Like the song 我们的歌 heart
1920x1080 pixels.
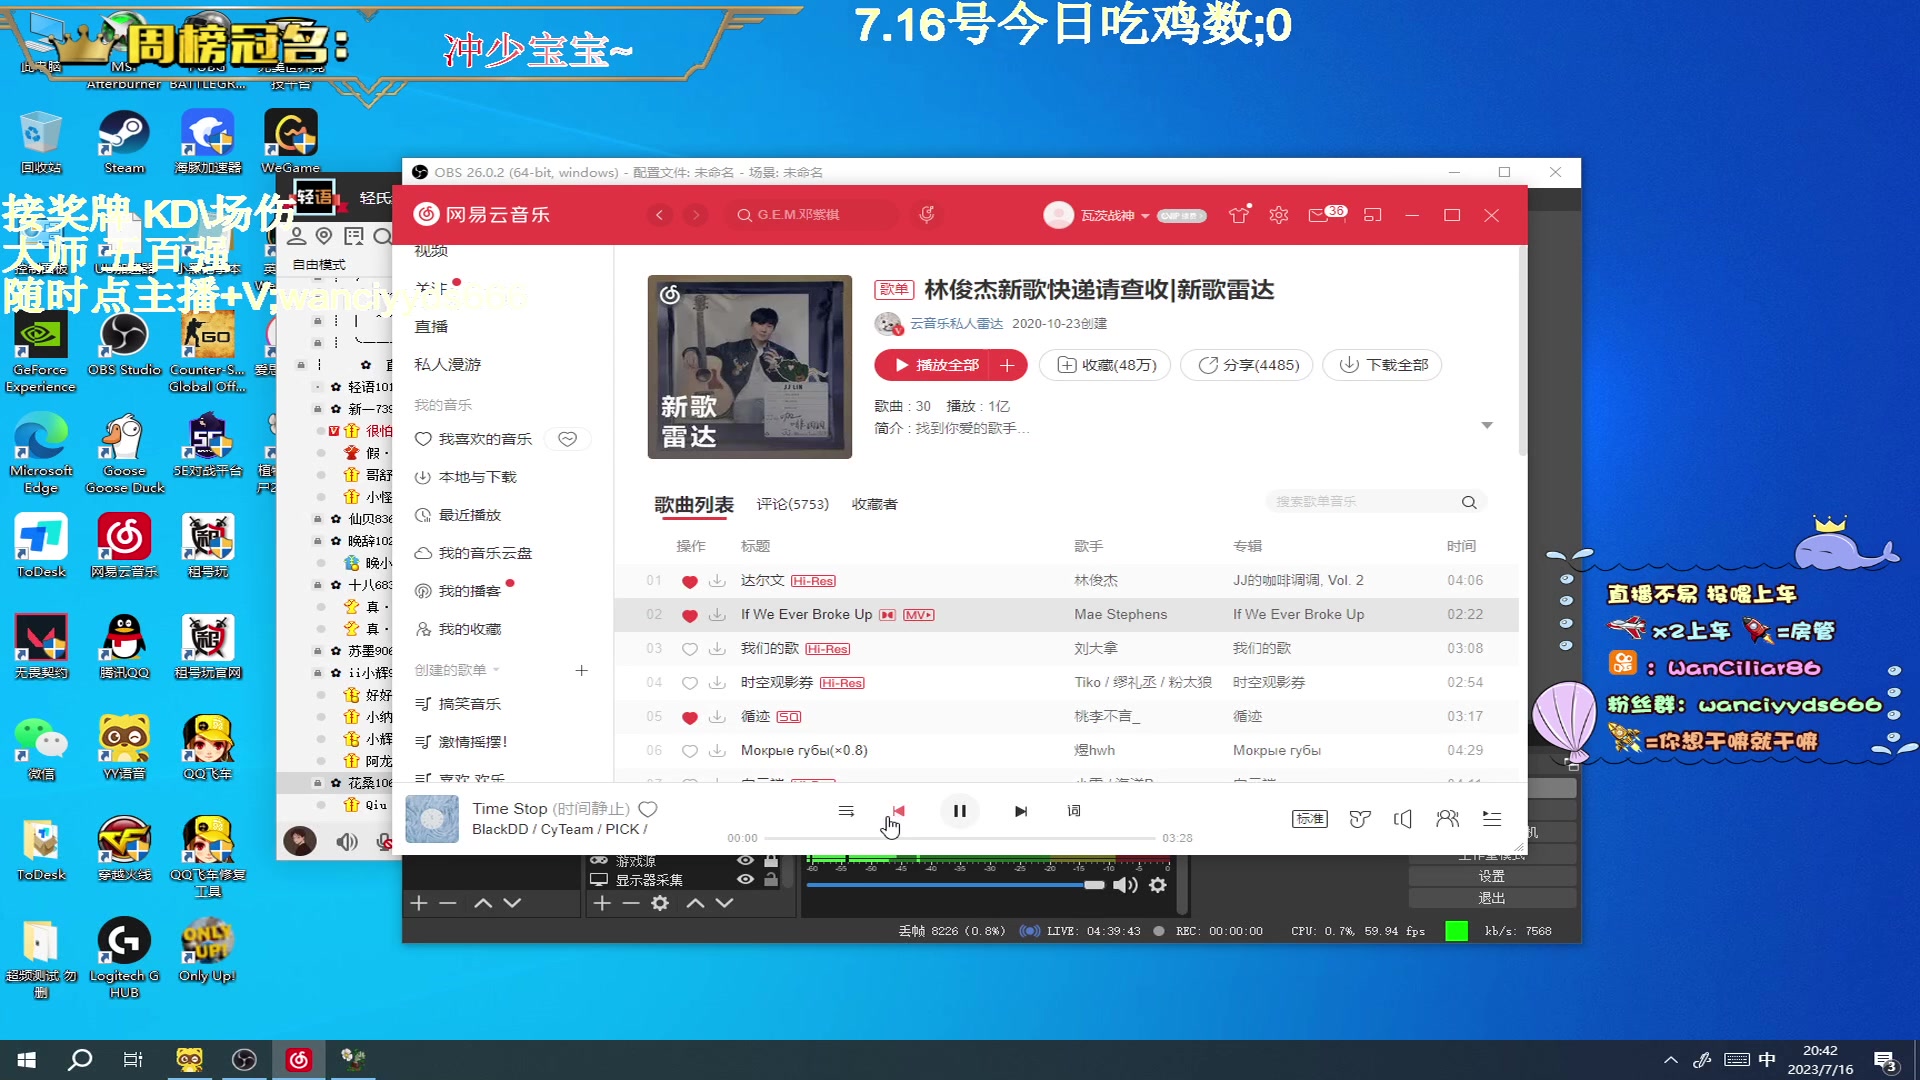tap(689, 649)
